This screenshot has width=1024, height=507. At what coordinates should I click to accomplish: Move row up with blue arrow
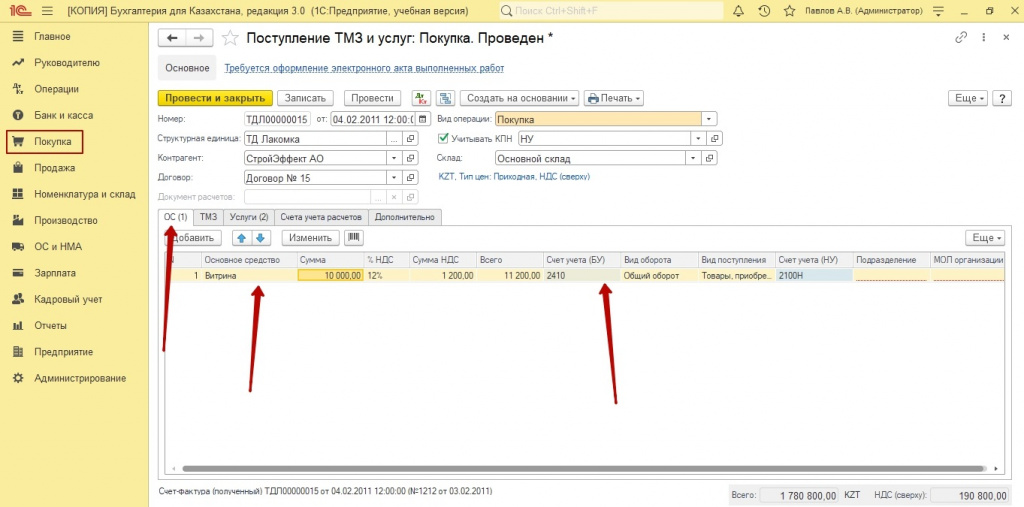[x=241, y=238]
